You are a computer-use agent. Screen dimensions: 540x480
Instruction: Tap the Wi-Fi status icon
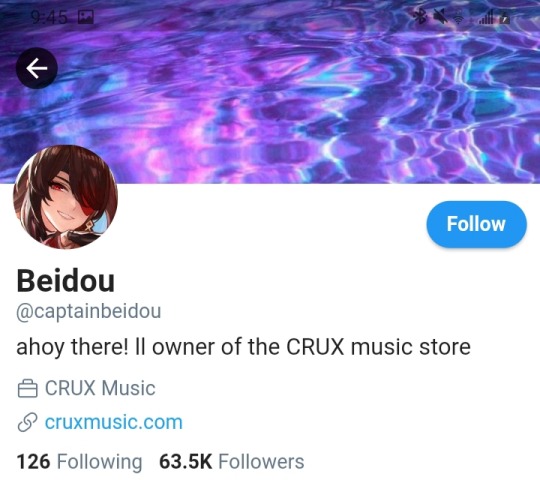click(458, 17)
